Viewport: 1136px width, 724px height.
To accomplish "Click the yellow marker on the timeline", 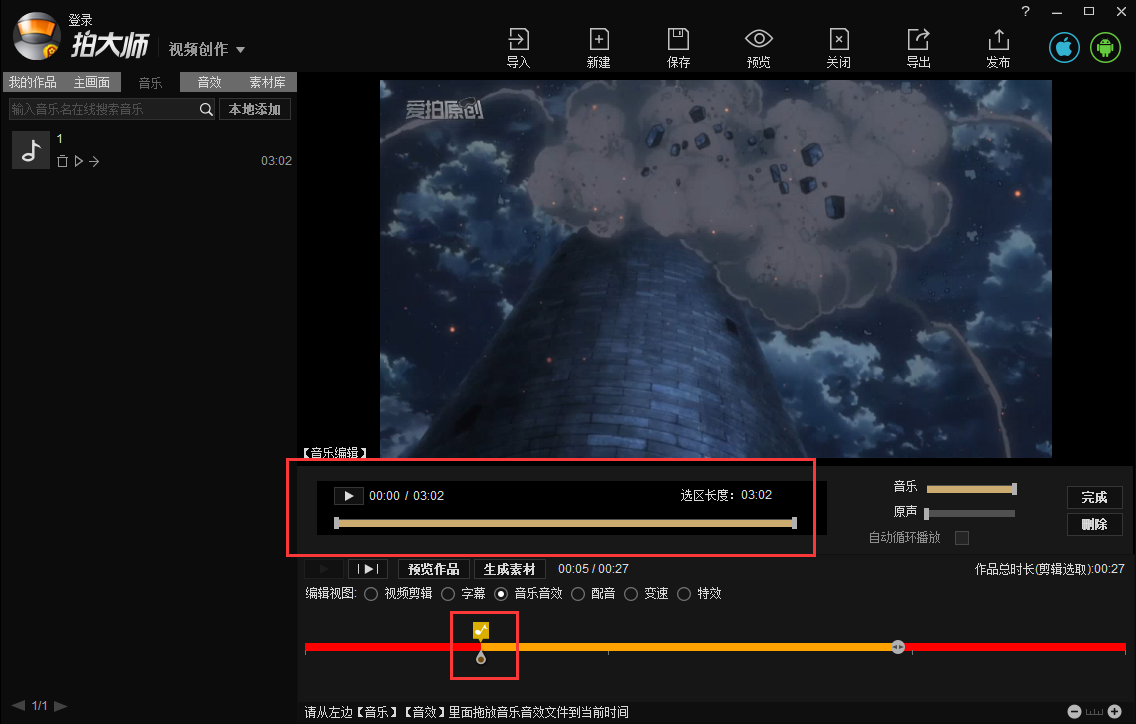I will tap(481, 630).
